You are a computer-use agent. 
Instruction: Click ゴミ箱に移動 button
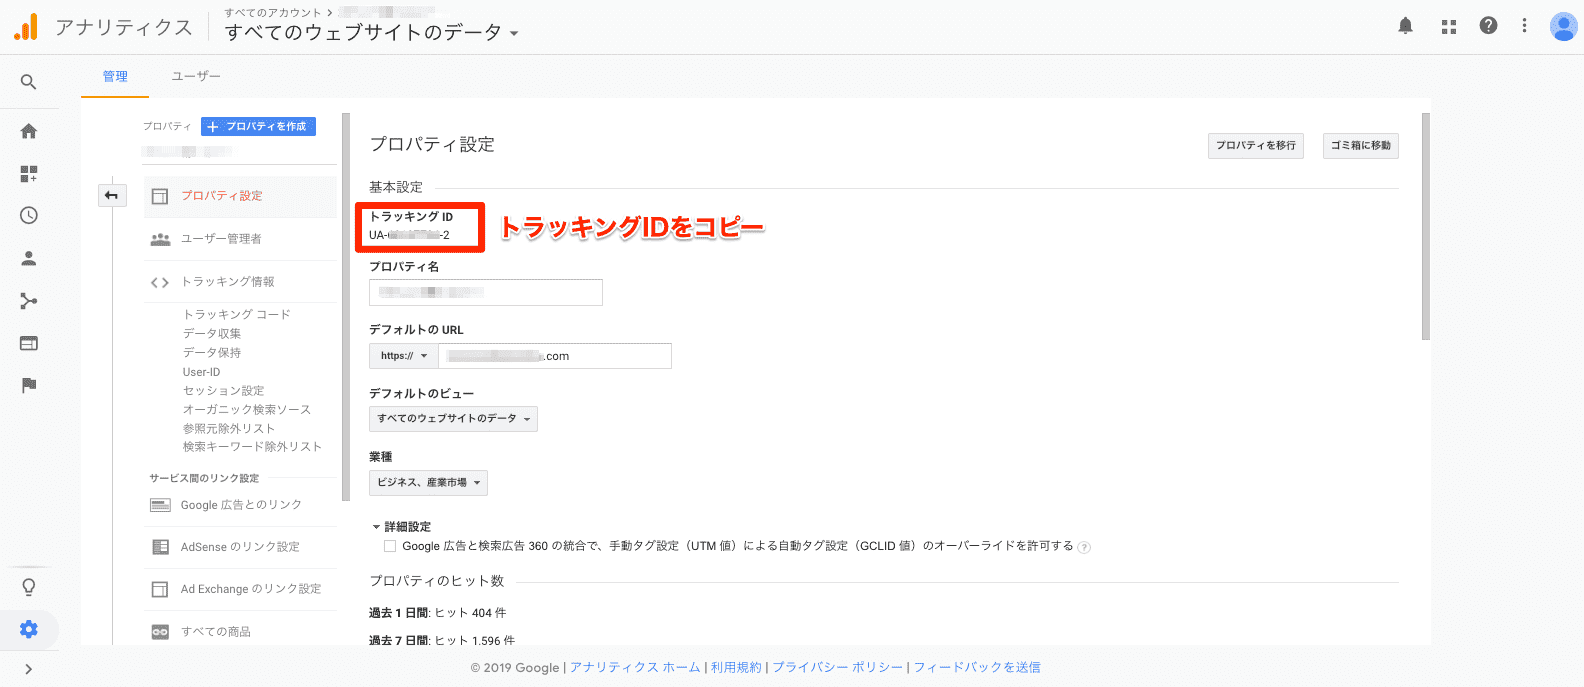(x=1361, y=146)
